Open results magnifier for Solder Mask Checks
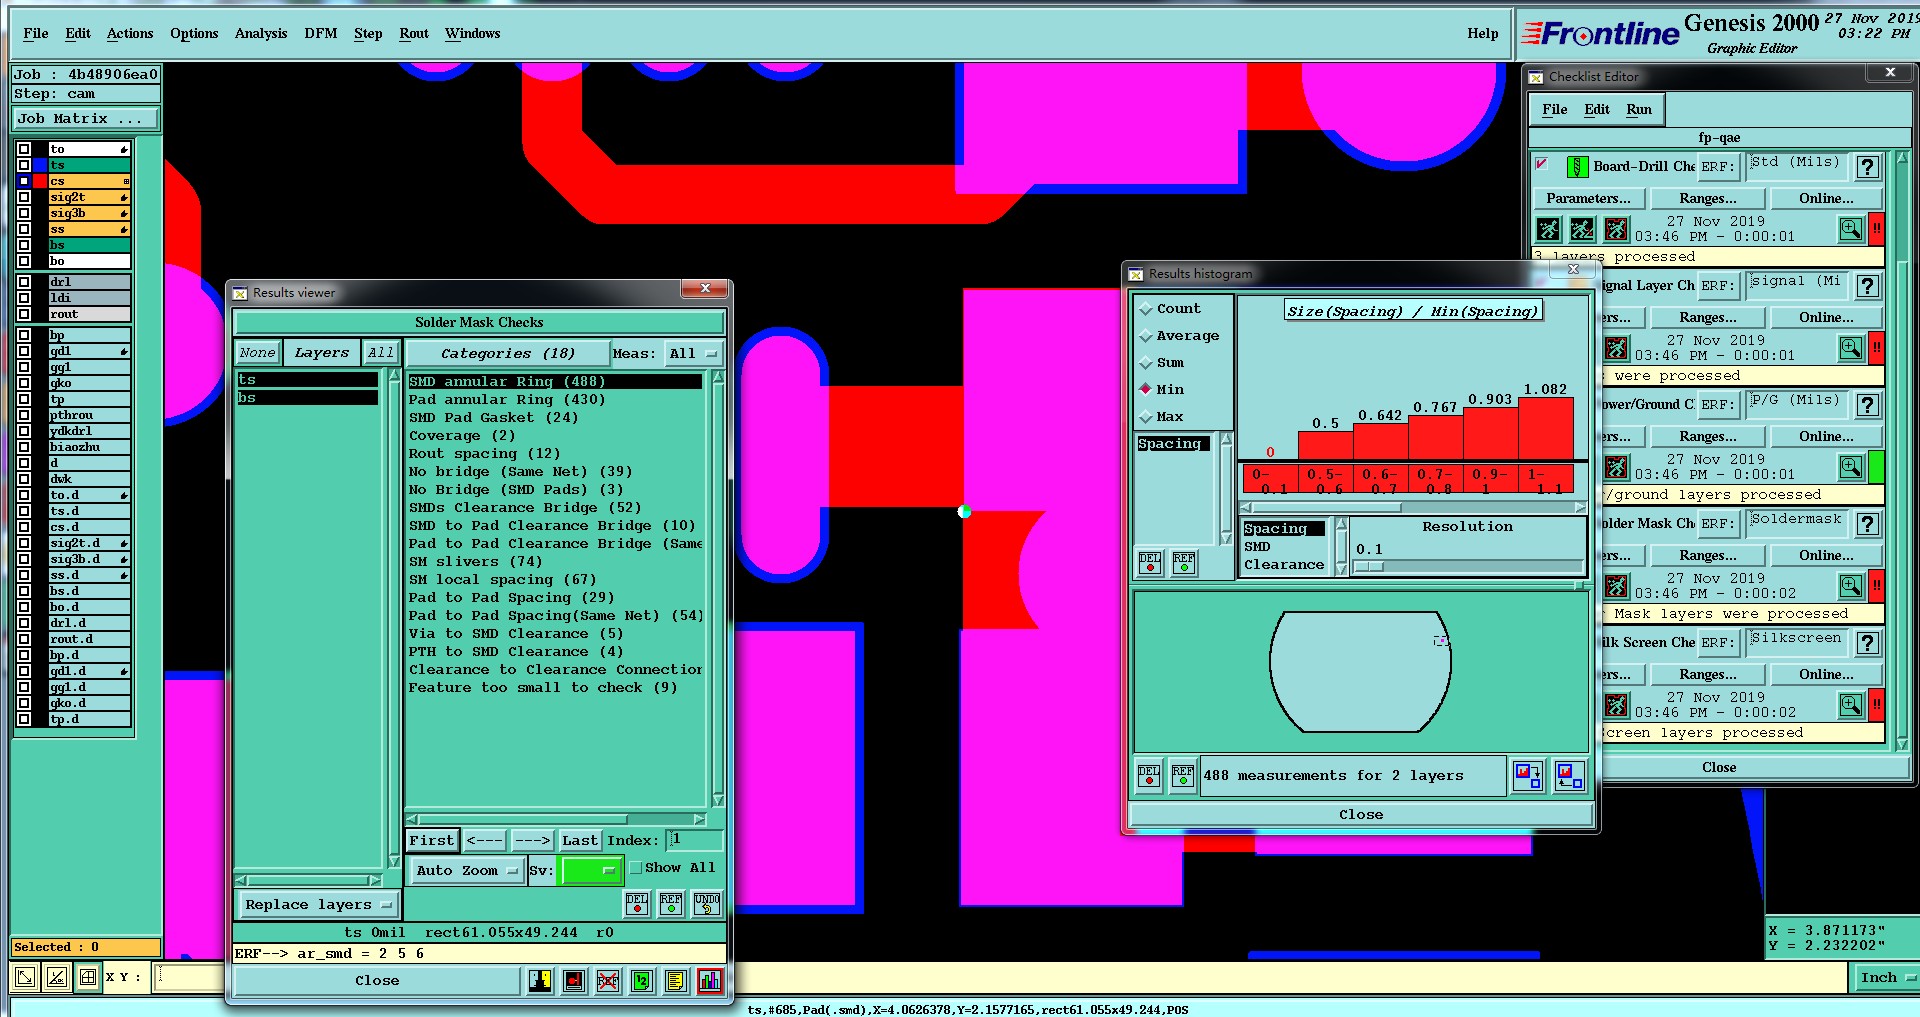The height and width of the screenshot is (1017, 1920). tap(1851, 586)
